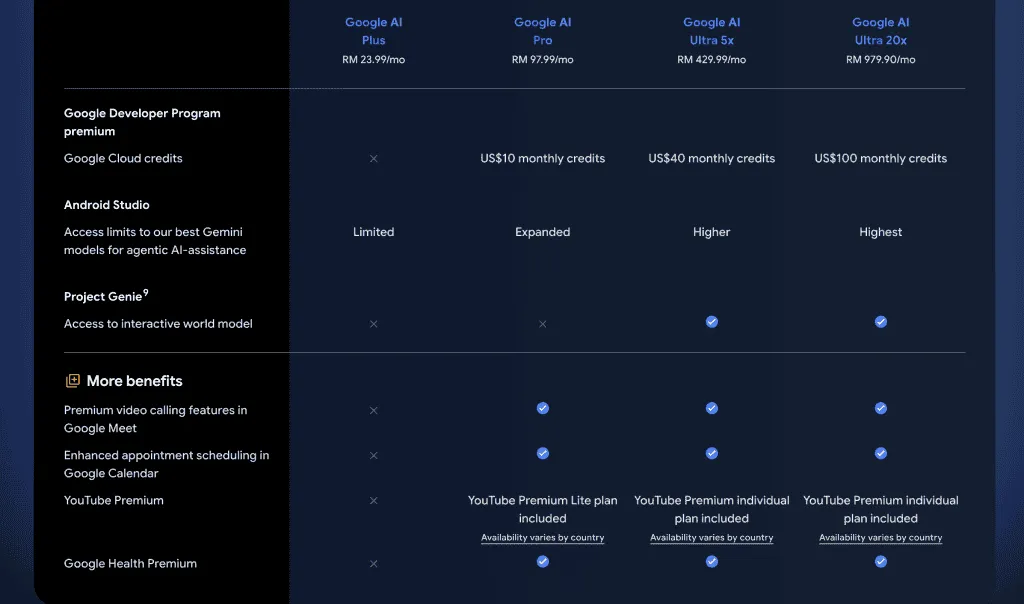Click Google Meet X mark under Plus

coord(374,411)
